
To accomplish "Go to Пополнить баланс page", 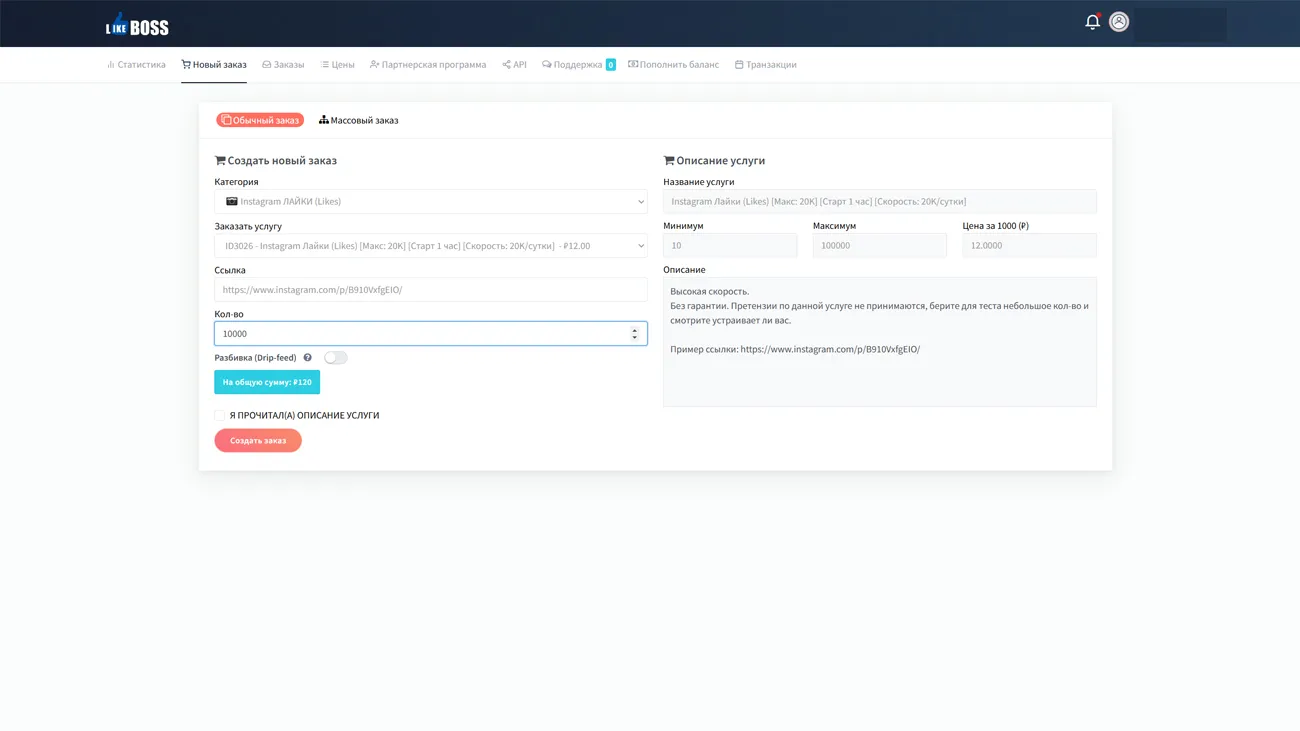I will point(673,65).
